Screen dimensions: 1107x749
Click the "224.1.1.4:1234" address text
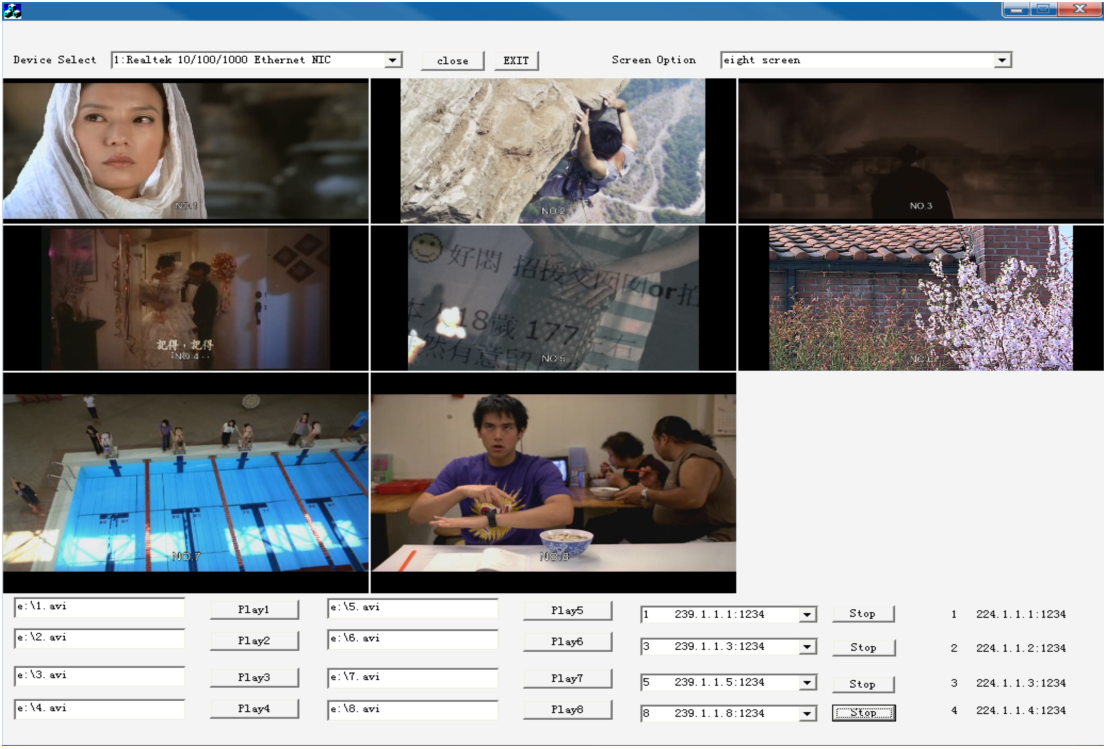(1021, 711)
